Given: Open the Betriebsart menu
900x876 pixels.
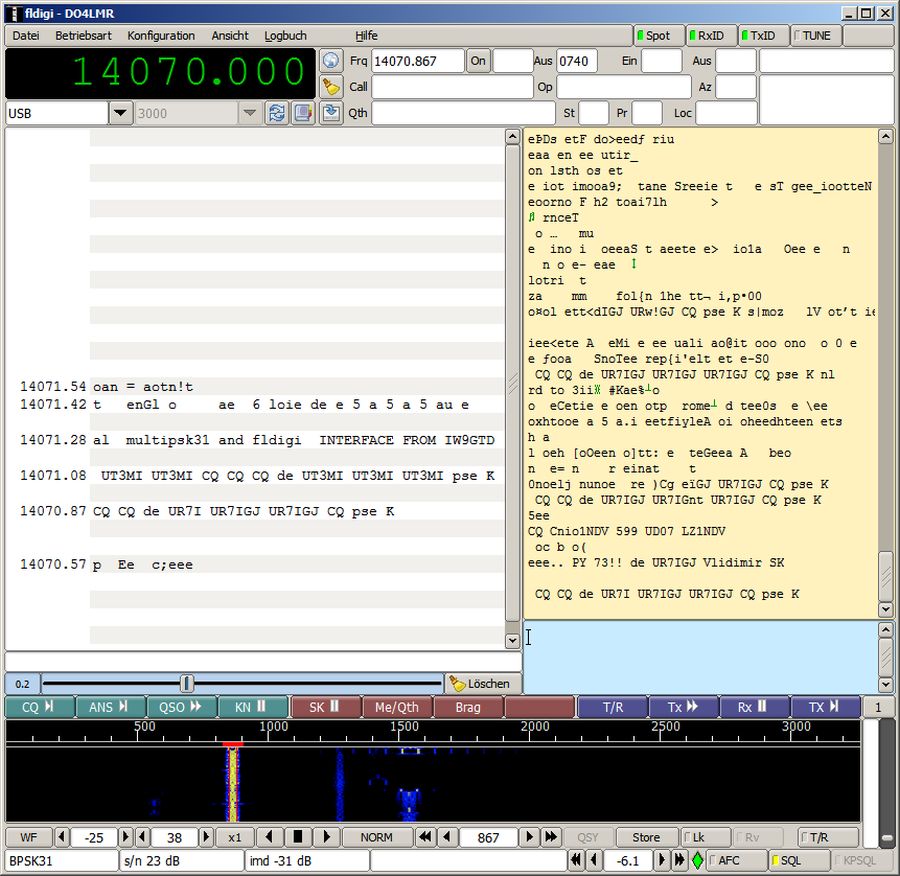Looking at the screenshot, I should pos(84,35).
